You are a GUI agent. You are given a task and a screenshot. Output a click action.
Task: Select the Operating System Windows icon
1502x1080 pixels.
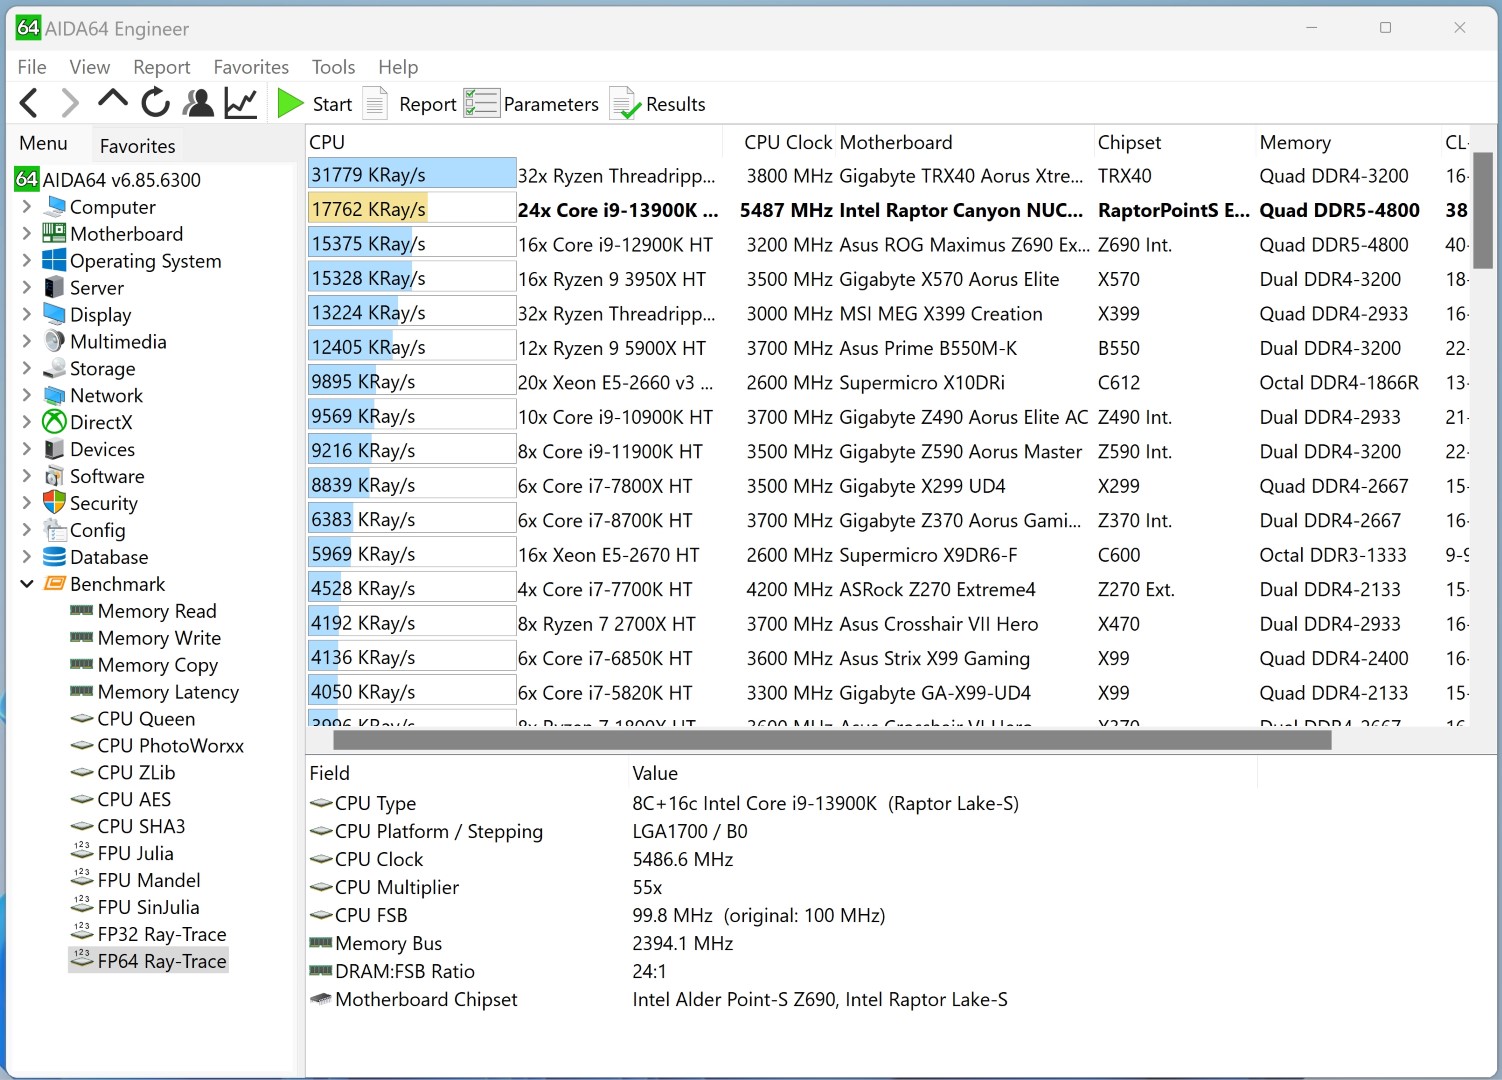pyautogui.click(x=54, y=261)
